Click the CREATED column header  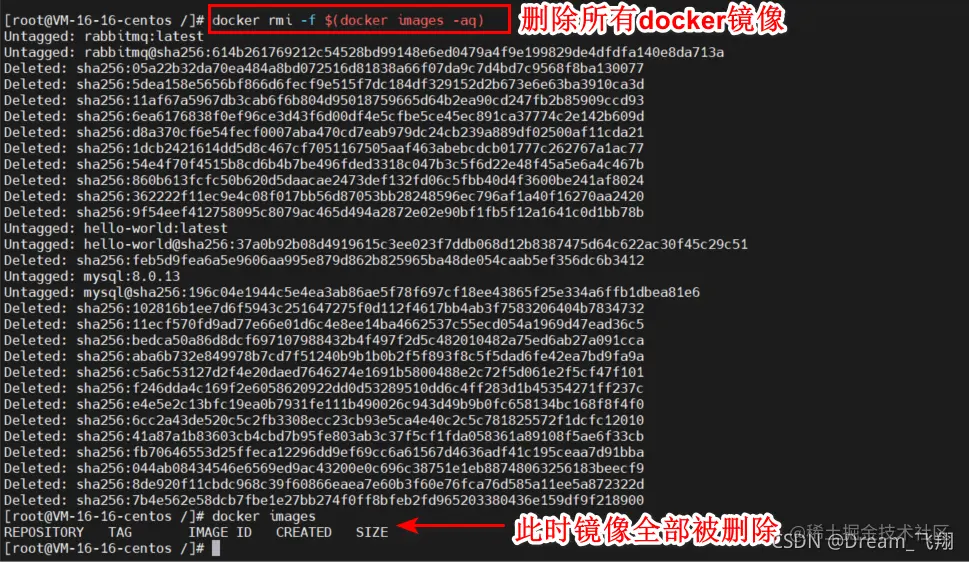tap(303, 532)
